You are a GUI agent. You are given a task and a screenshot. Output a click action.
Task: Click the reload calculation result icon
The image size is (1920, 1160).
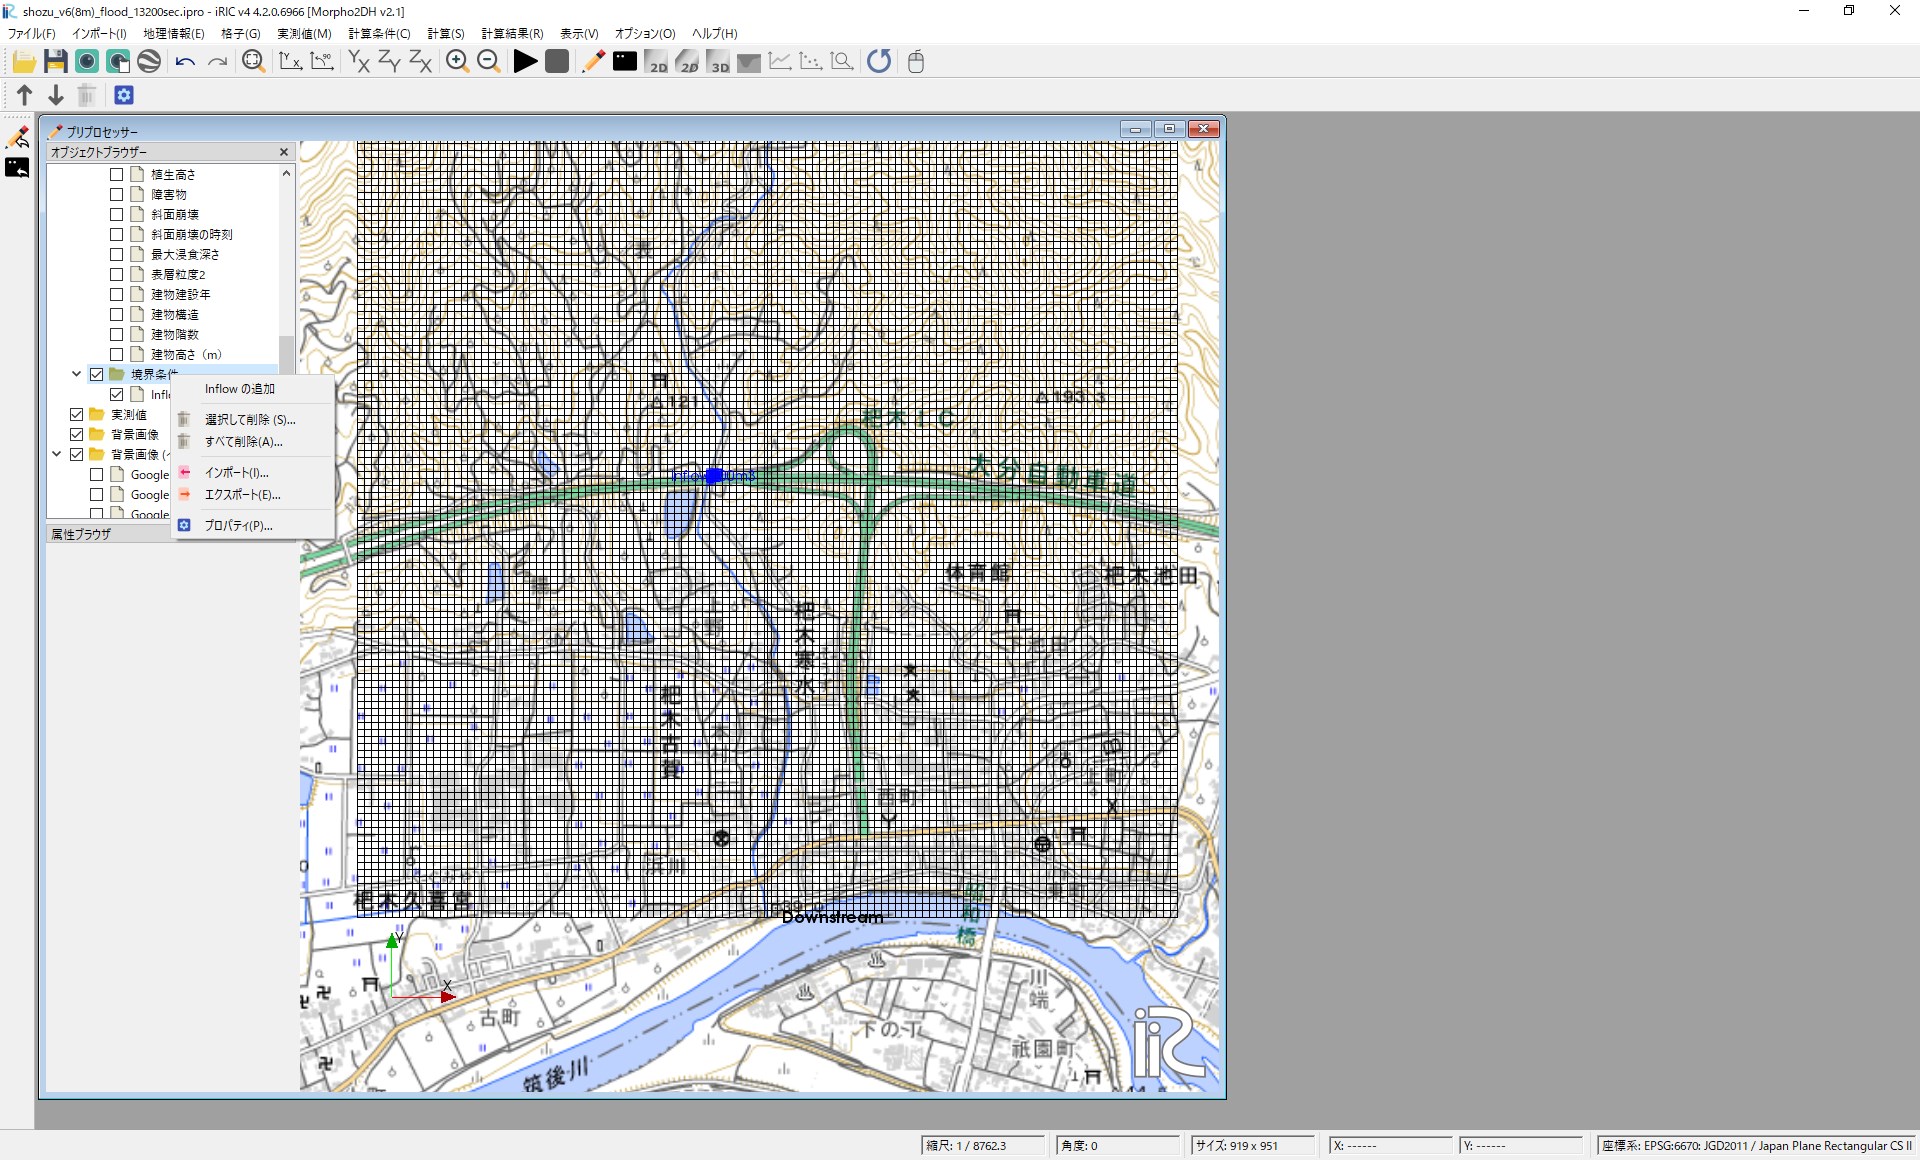click(879, 62)
